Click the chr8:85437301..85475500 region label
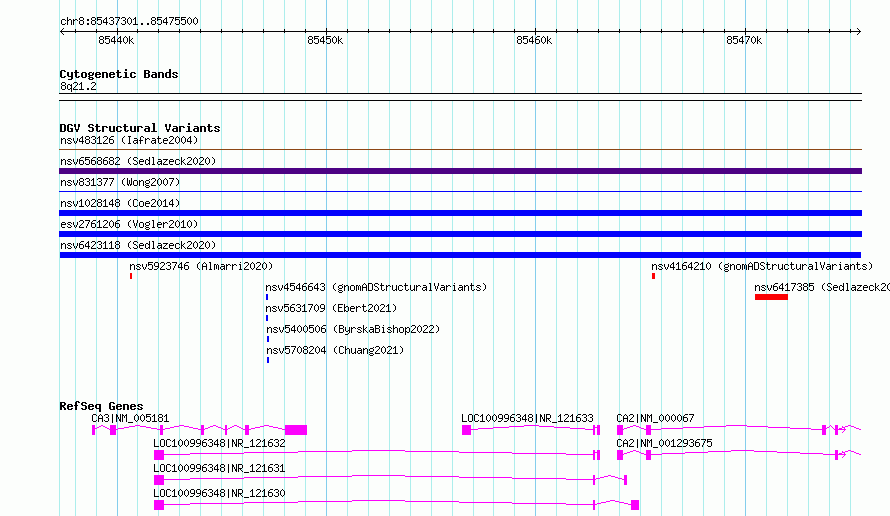 [x=129, y=21]
